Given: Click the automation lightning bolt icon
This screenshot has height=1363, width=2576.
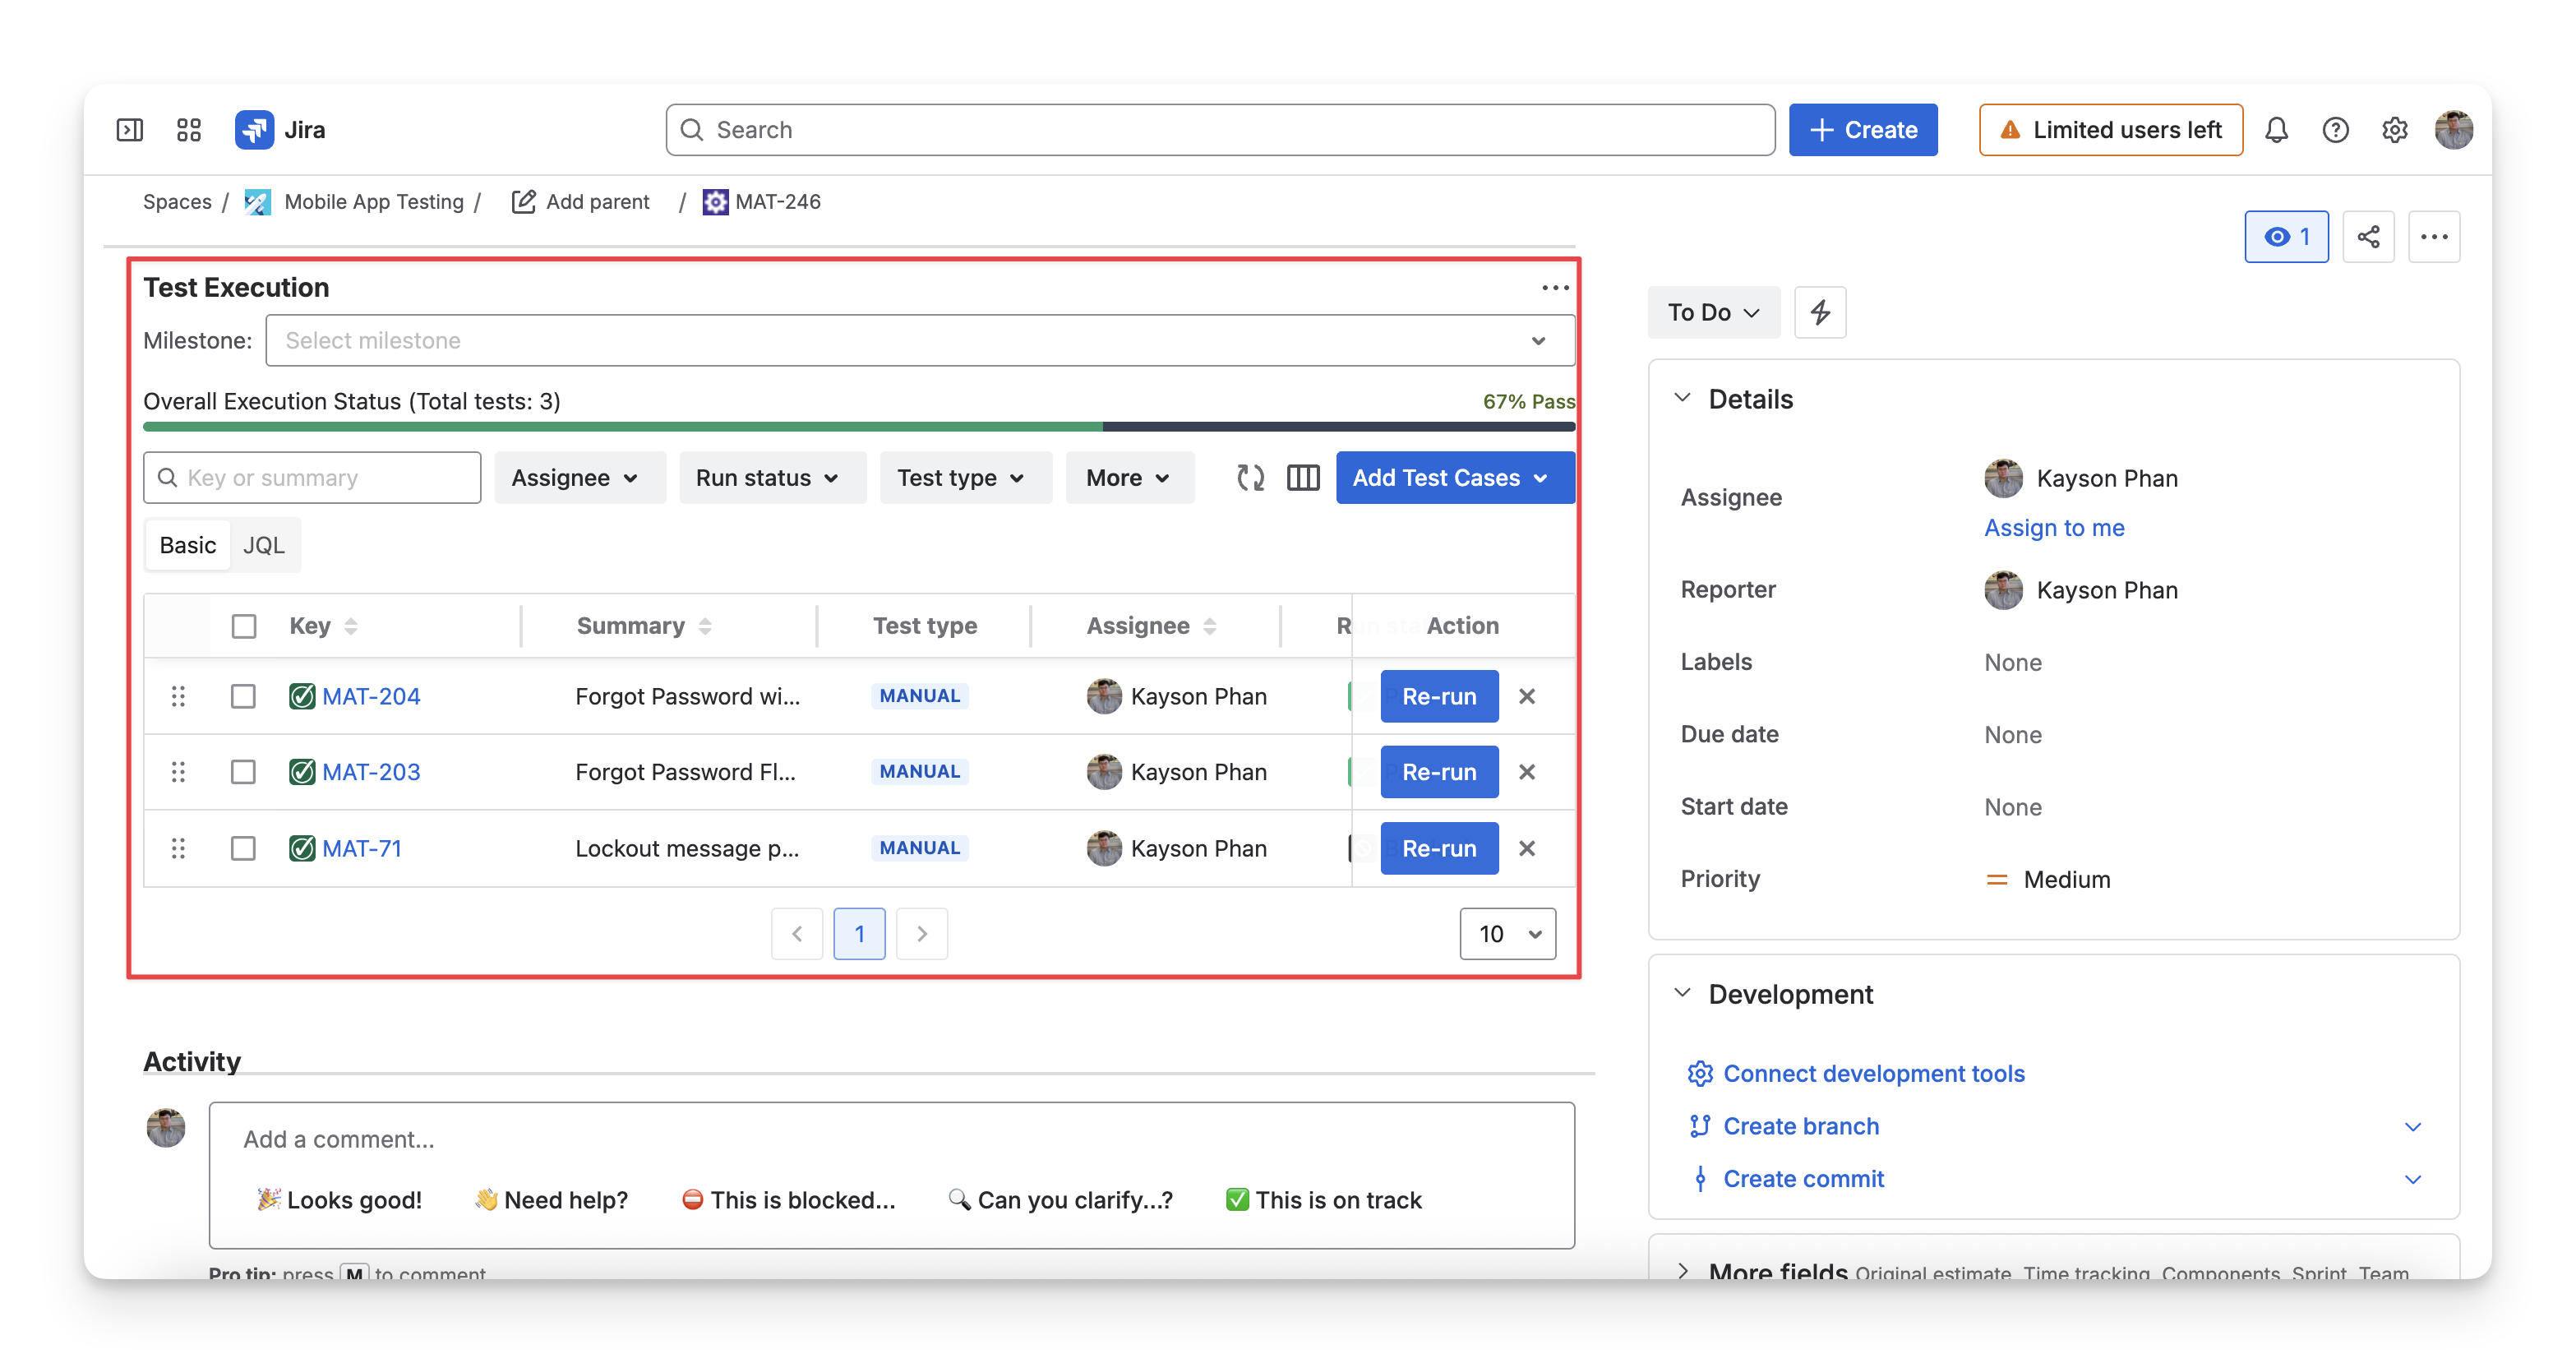Looking at the screenshot, I should pos(1820,312).
